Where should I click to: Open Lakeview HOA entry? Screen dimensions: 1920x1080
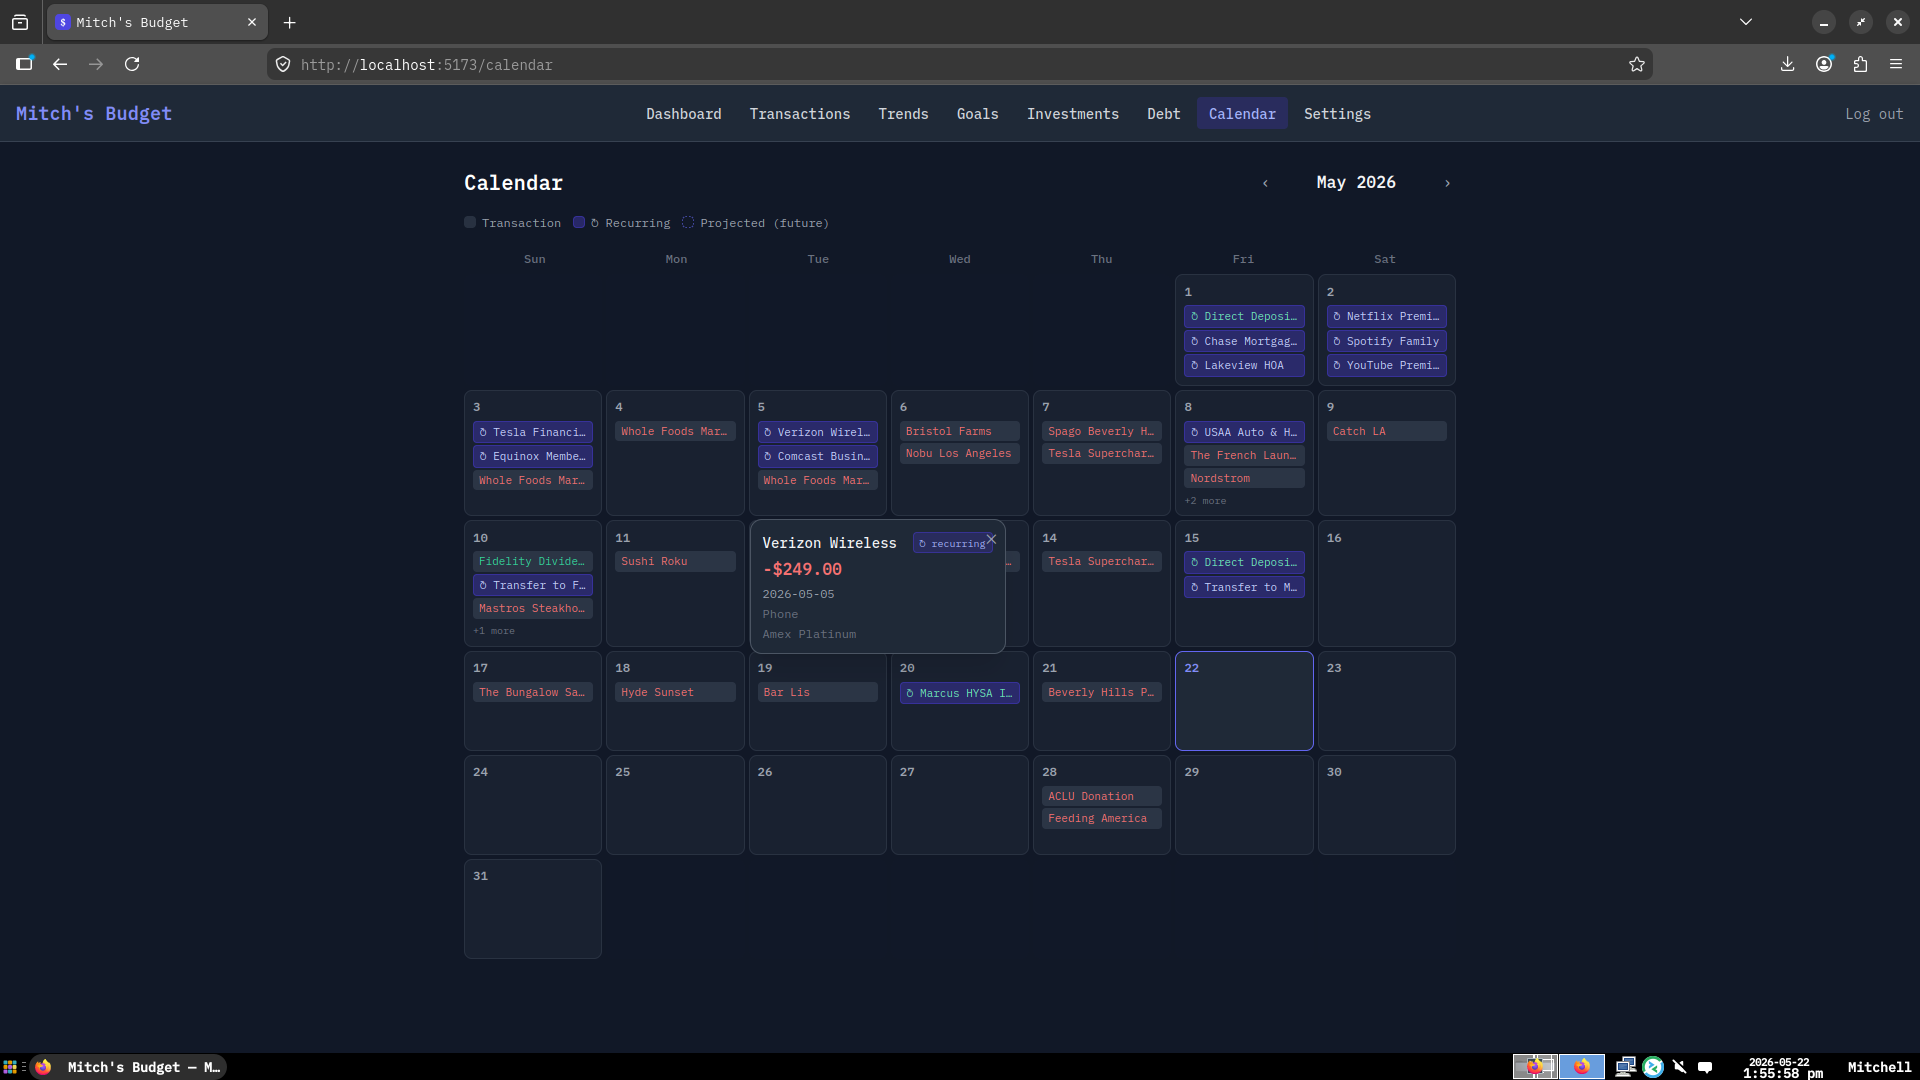pos(1244,365)
